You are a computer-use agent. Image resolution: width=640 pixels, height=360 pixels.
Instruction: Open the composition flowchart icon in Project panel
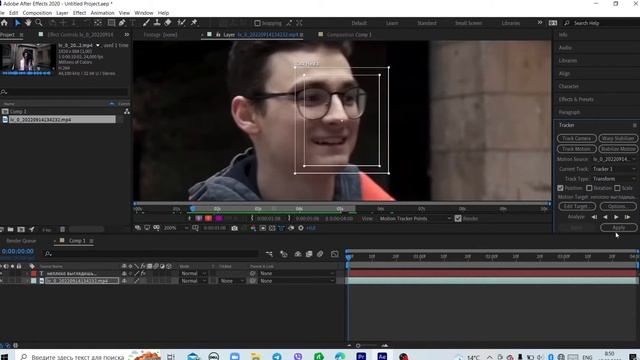pyautogui.click(x=127, y=111)
